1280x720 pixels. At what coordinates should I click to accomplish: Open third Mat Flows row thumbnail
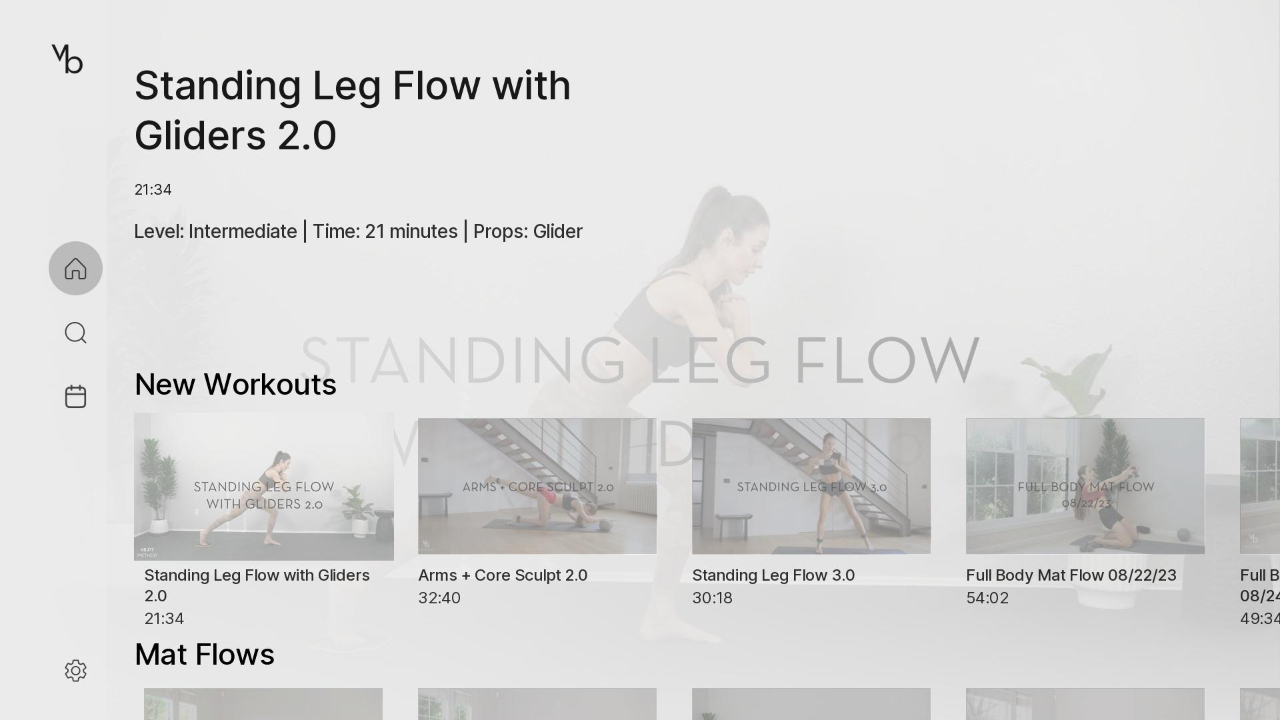(811, 704)
